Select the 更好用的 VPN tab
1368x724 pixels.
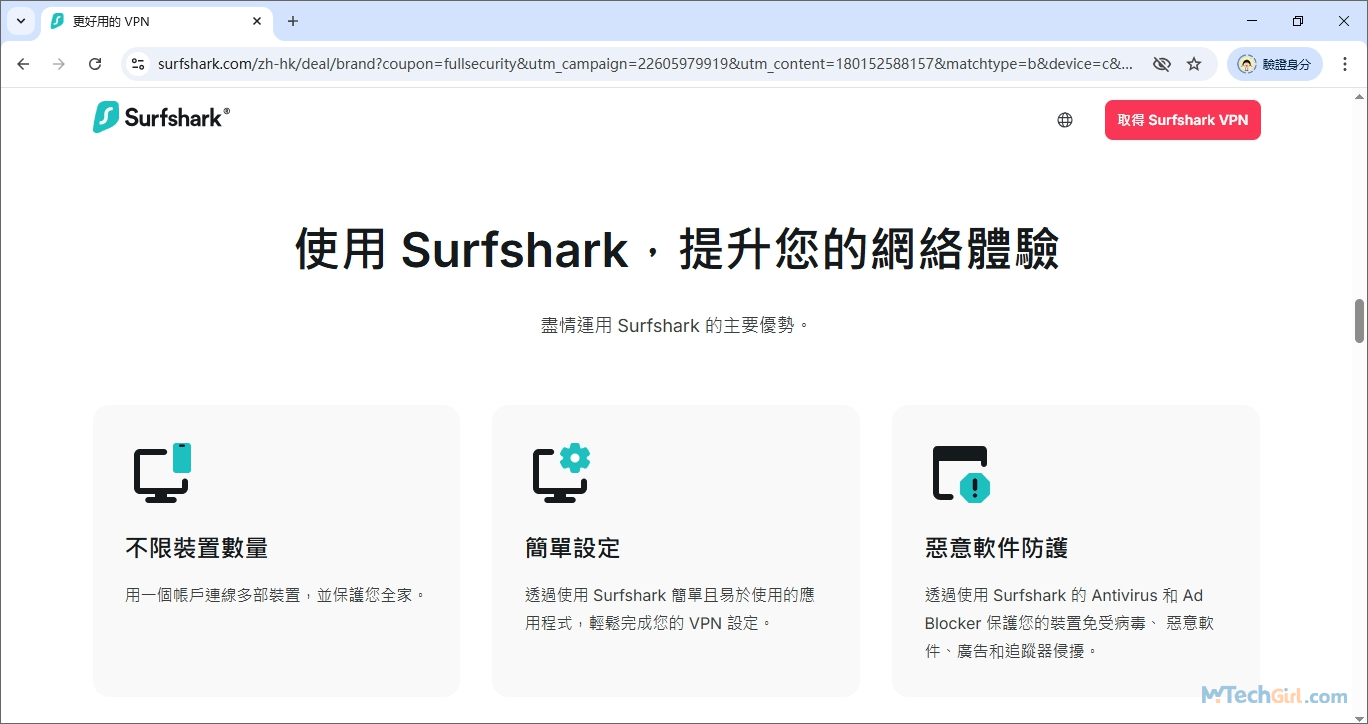click(x=157, y=21)
